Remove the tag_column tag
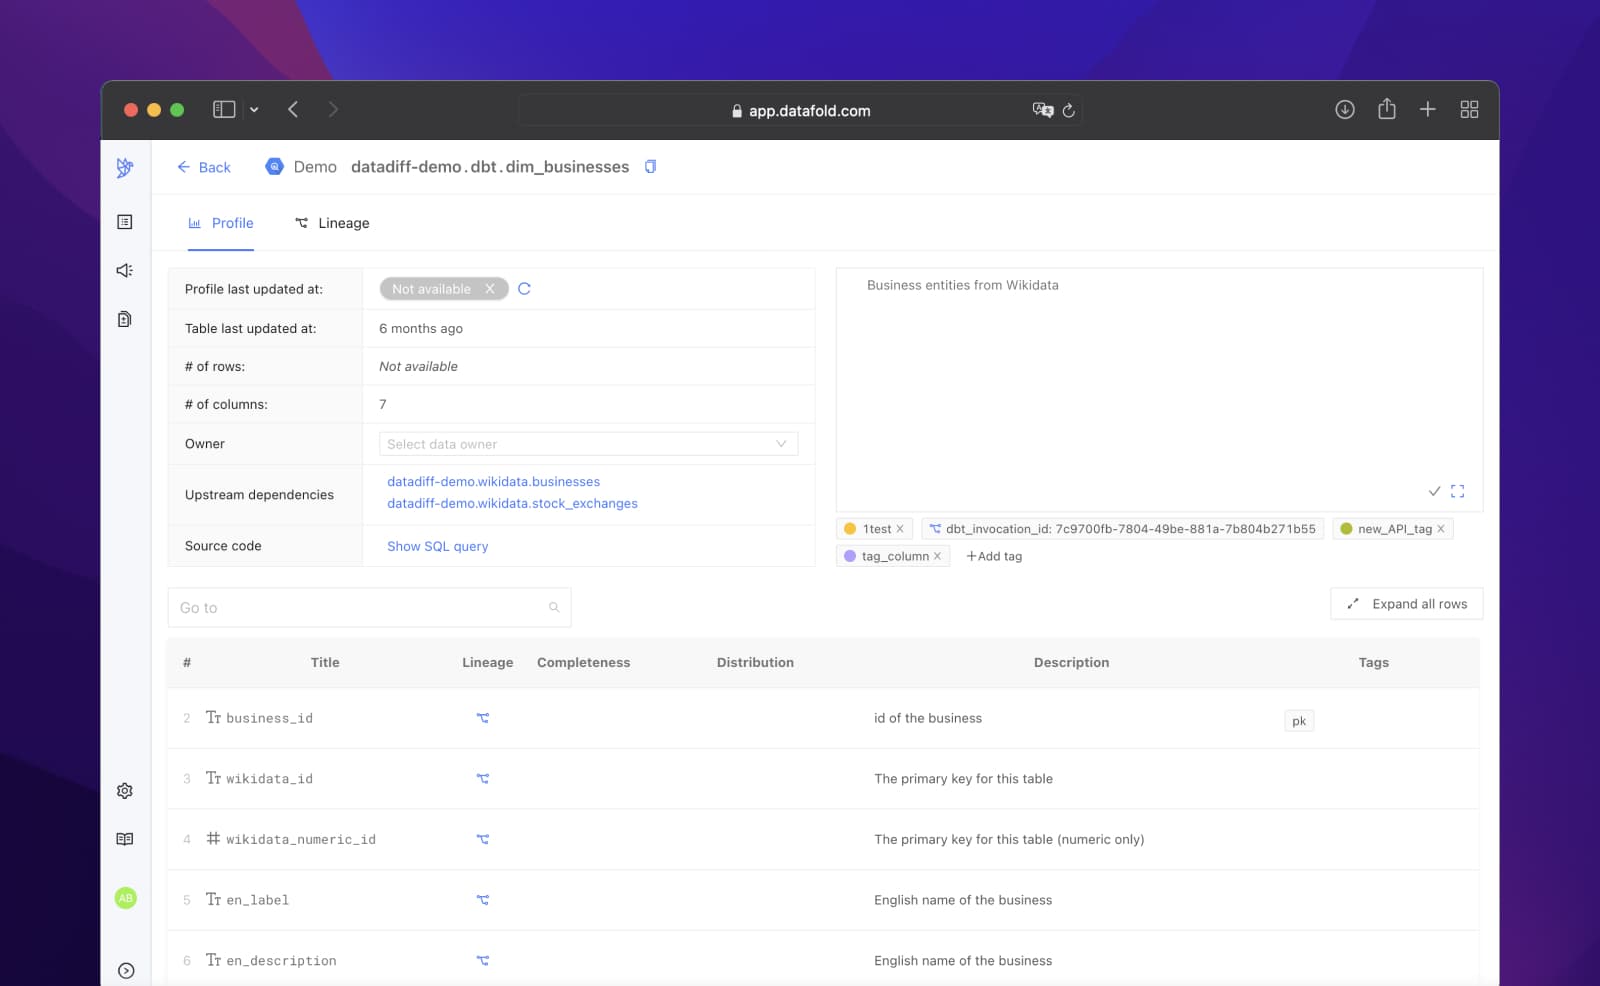The image size is (1600, 986). (x=937, y=556)
